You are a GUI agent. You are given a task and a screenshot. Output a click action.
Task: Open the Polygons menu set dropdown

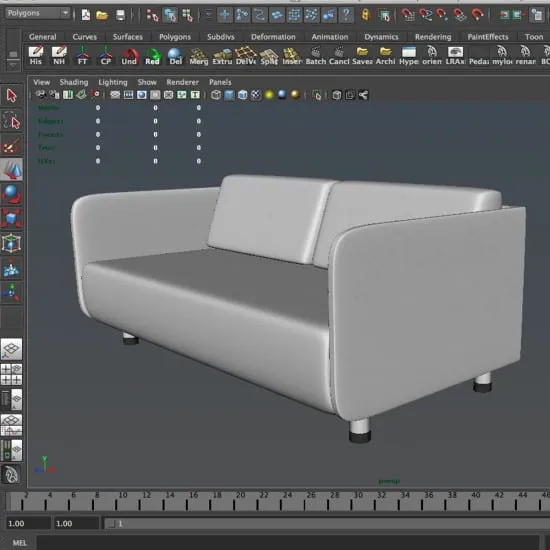click(x=37, y=13)
